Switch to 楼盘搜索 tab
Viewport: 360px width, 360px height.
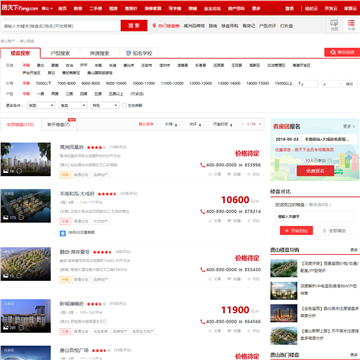click(x=20, y=53)
